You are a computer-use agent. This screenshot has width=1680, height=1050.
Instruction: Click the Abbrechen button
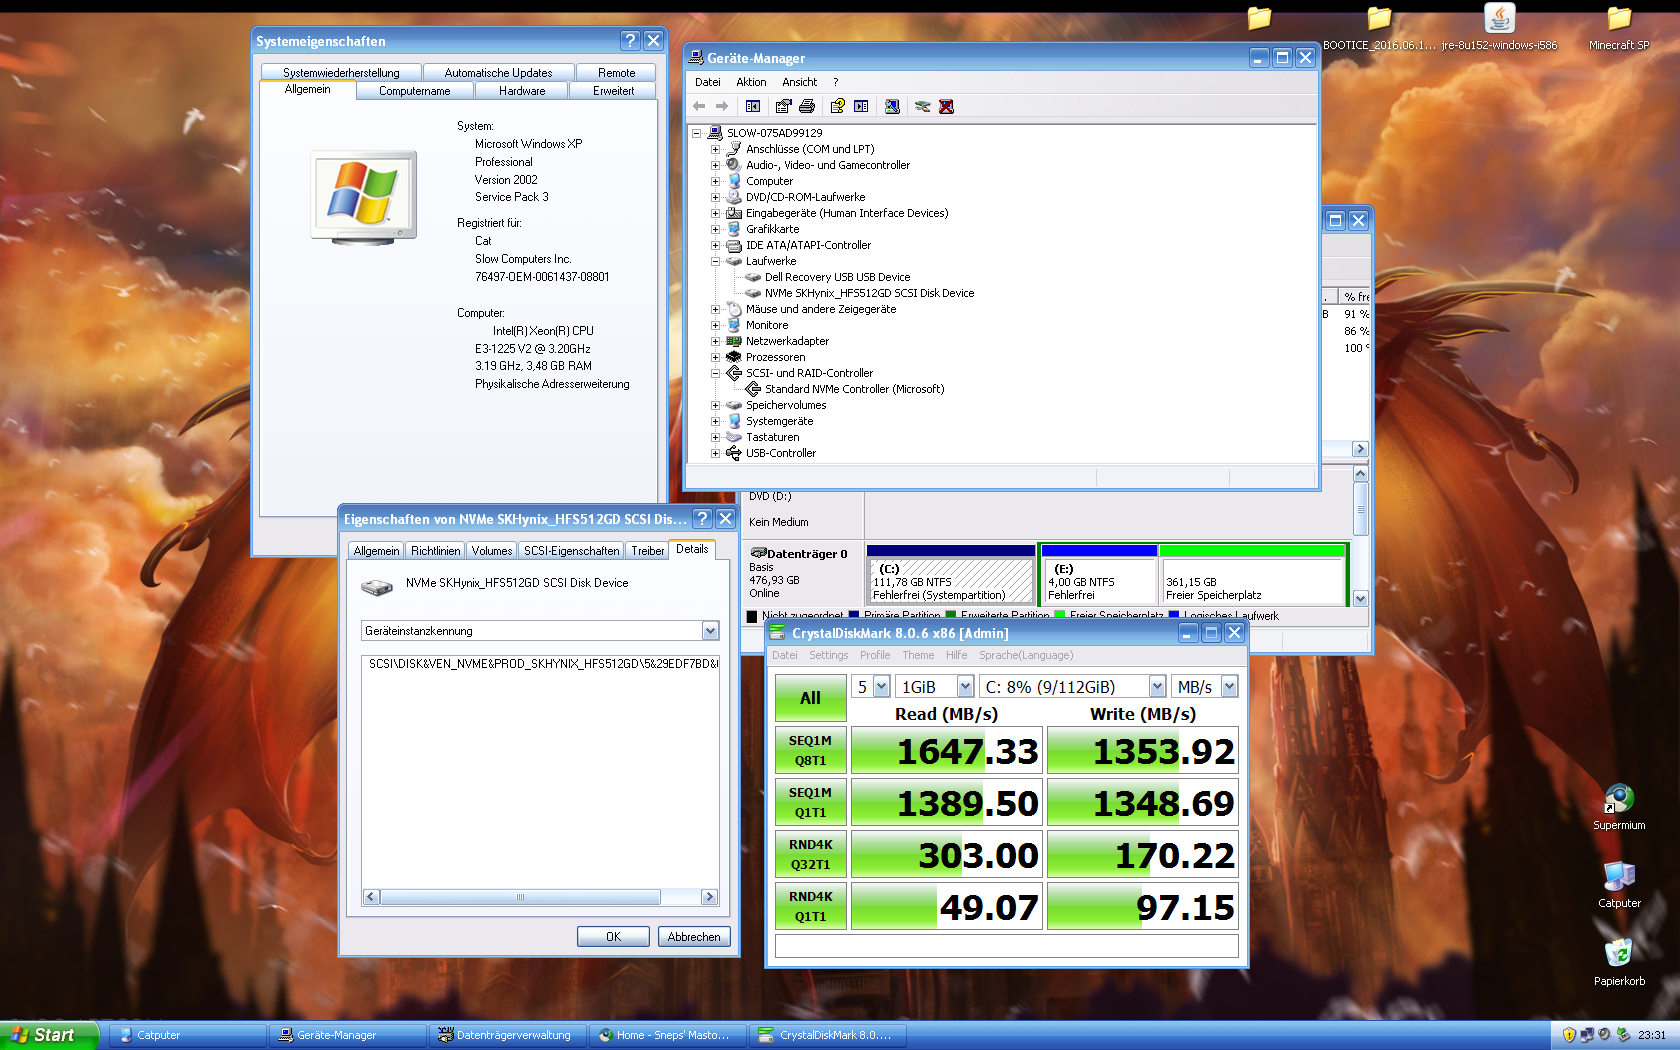(x=694, y=937)
